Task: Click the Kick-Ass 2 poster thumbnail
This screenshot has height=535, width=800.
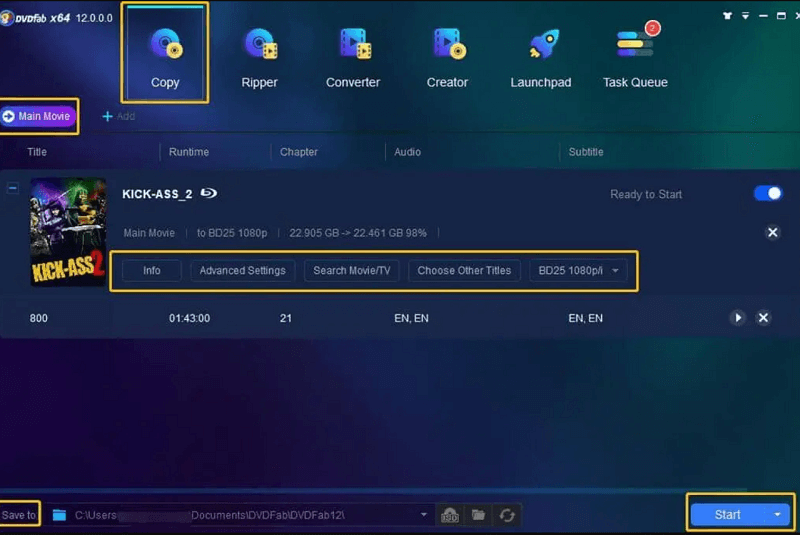Action: [x=68, y=232]
